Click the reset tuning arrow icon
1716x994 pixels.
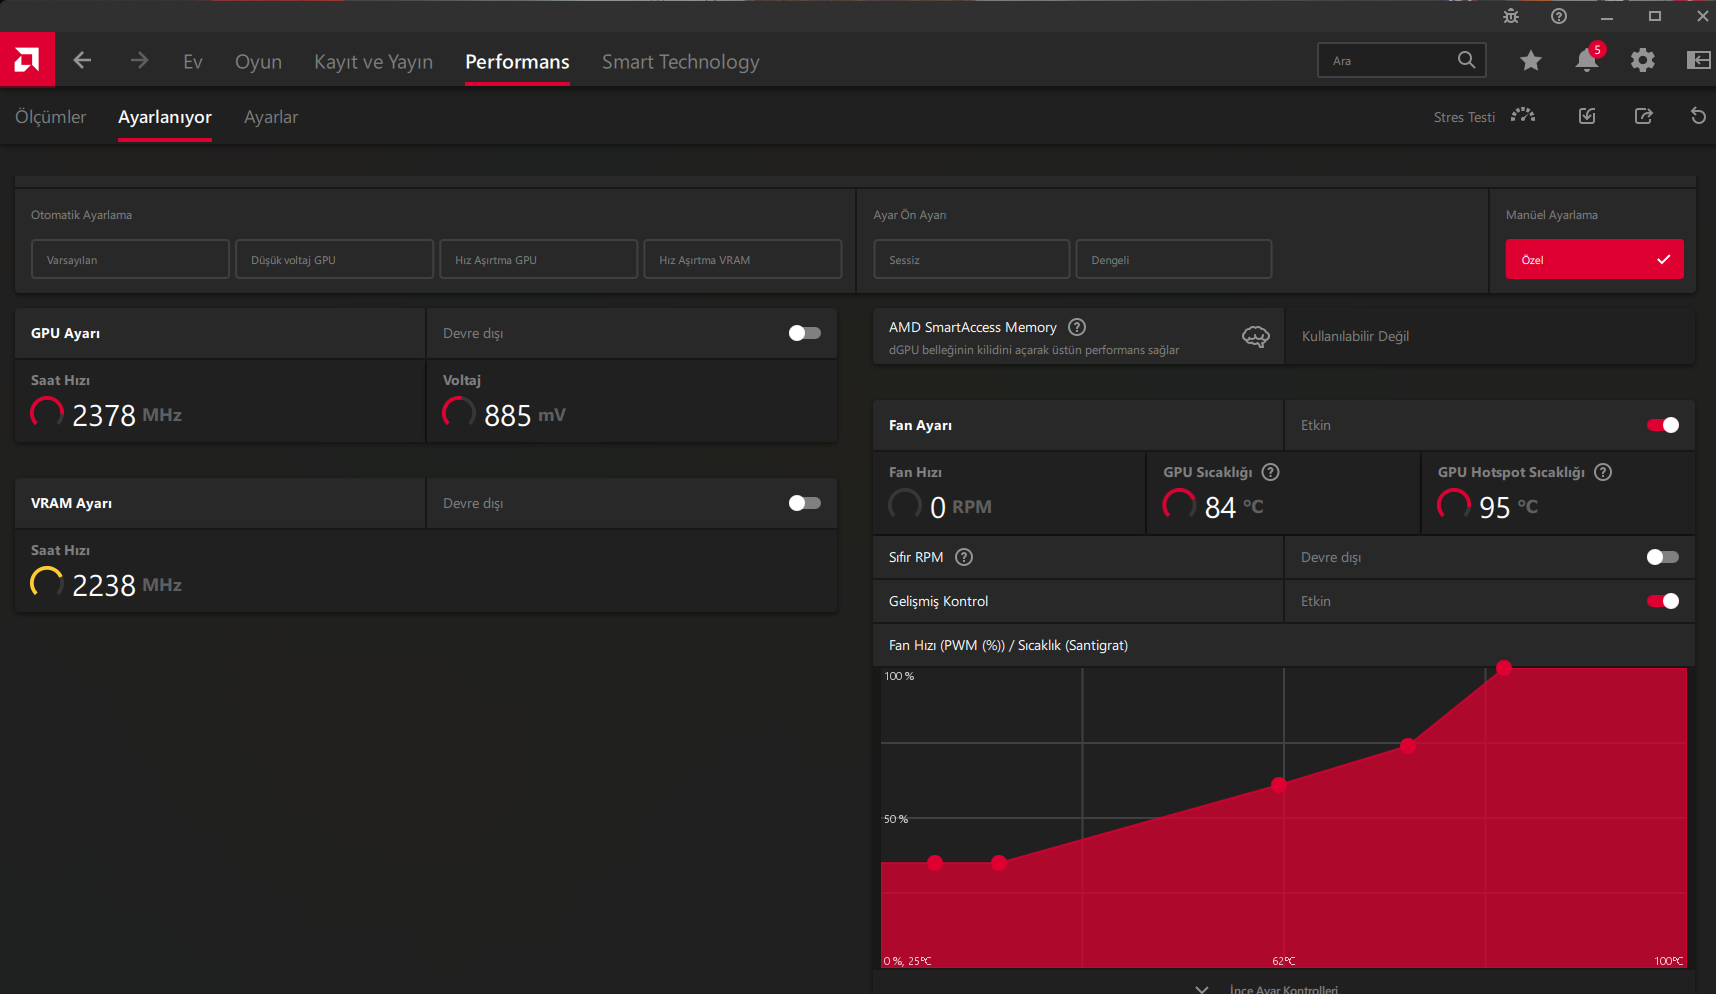pyautogui.click(x=1698, y=116)
